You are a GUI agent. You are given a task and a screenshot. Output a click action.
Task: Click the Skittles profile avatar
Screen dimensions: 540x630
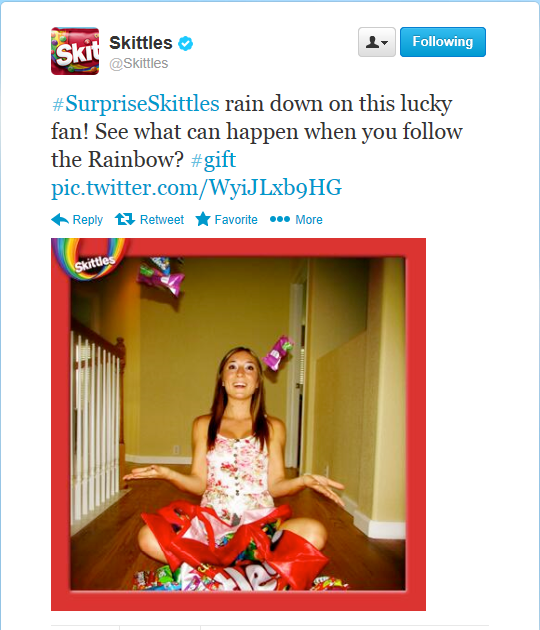click(75, 51)
